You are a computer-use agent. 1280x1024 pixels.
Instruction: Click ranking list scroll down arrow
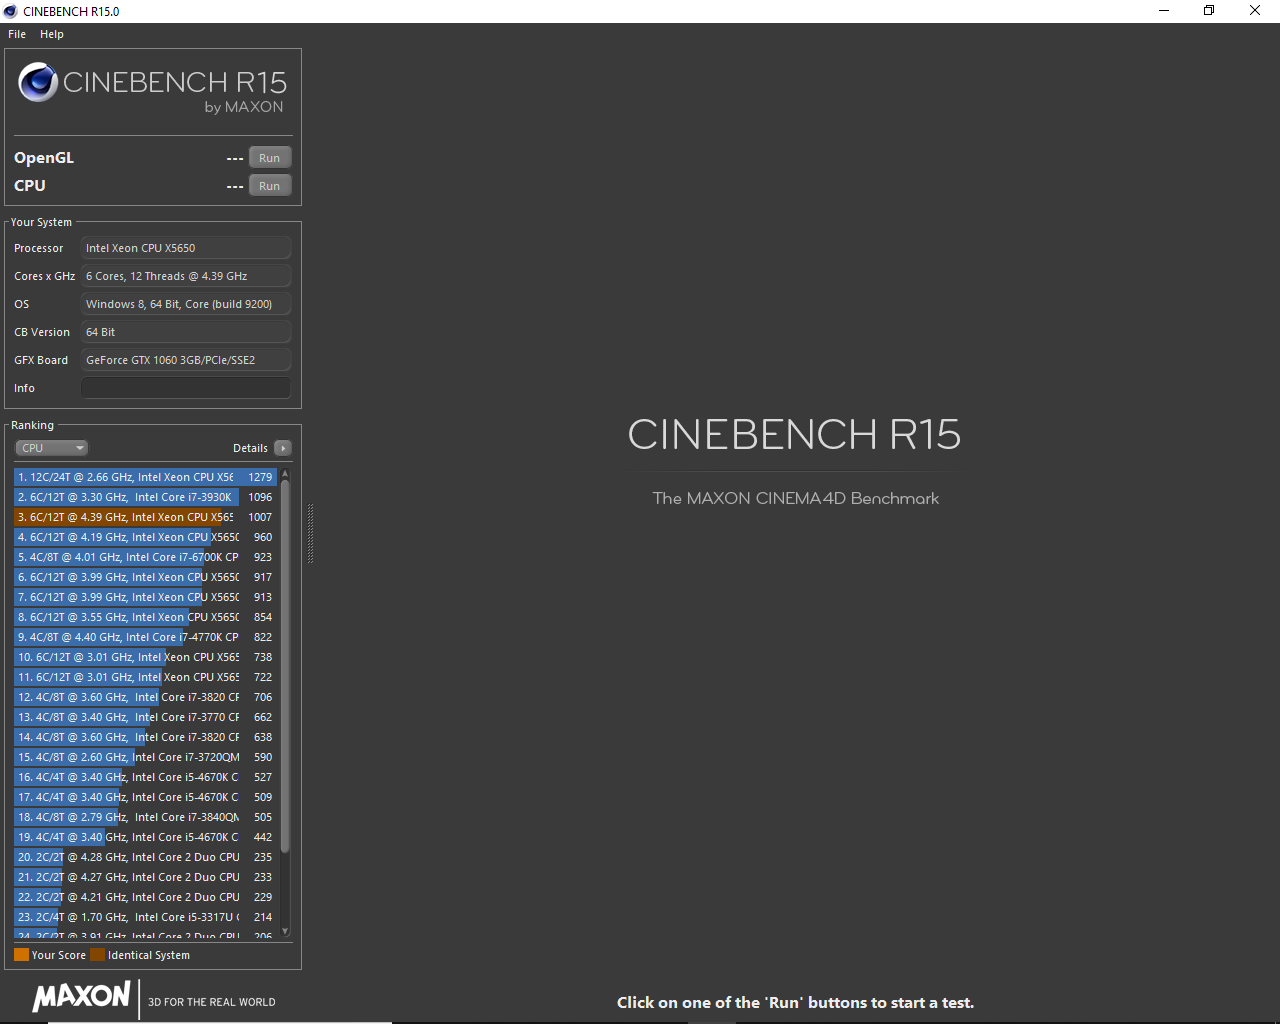[285, 931]
